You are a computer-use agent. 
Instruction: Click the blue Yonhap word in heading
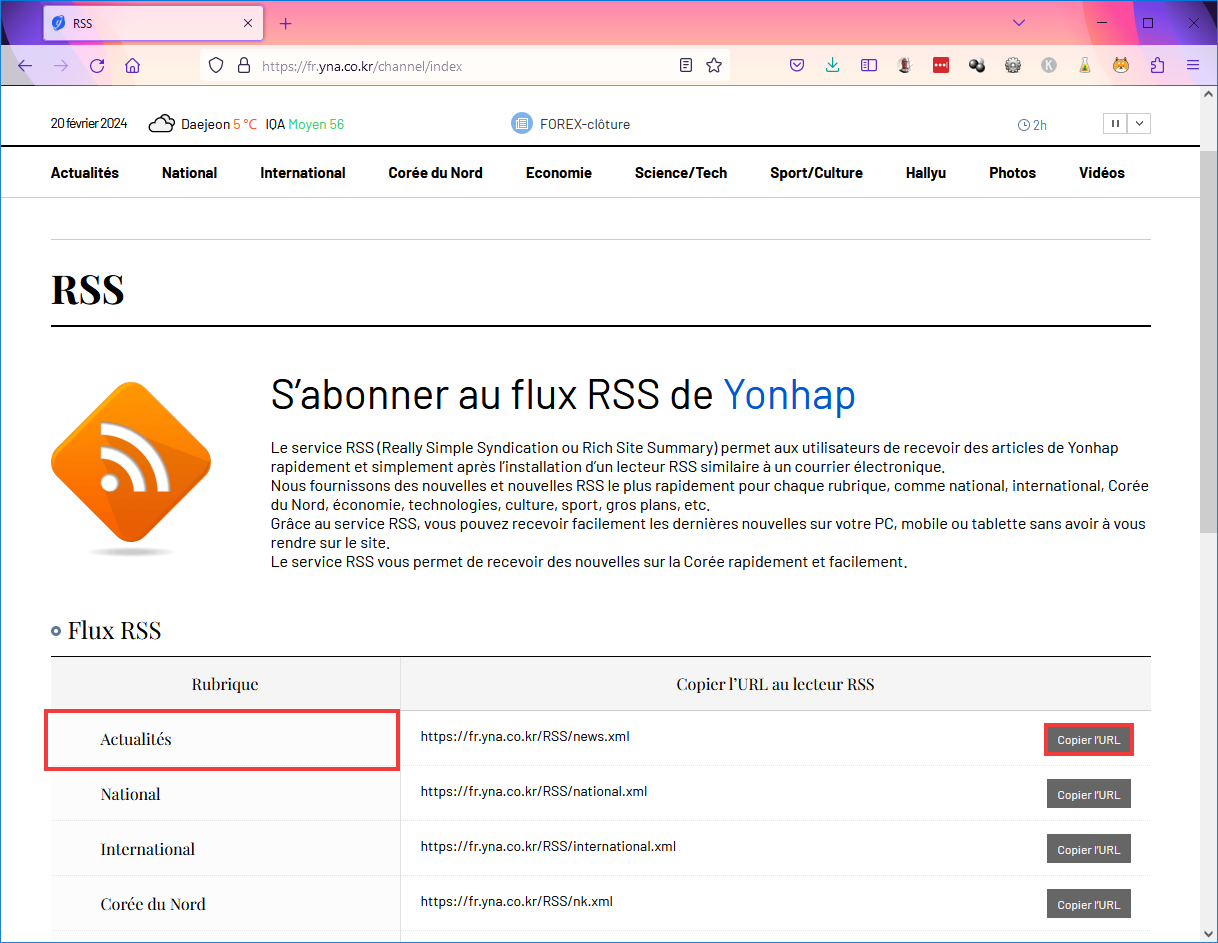(789, 396)
